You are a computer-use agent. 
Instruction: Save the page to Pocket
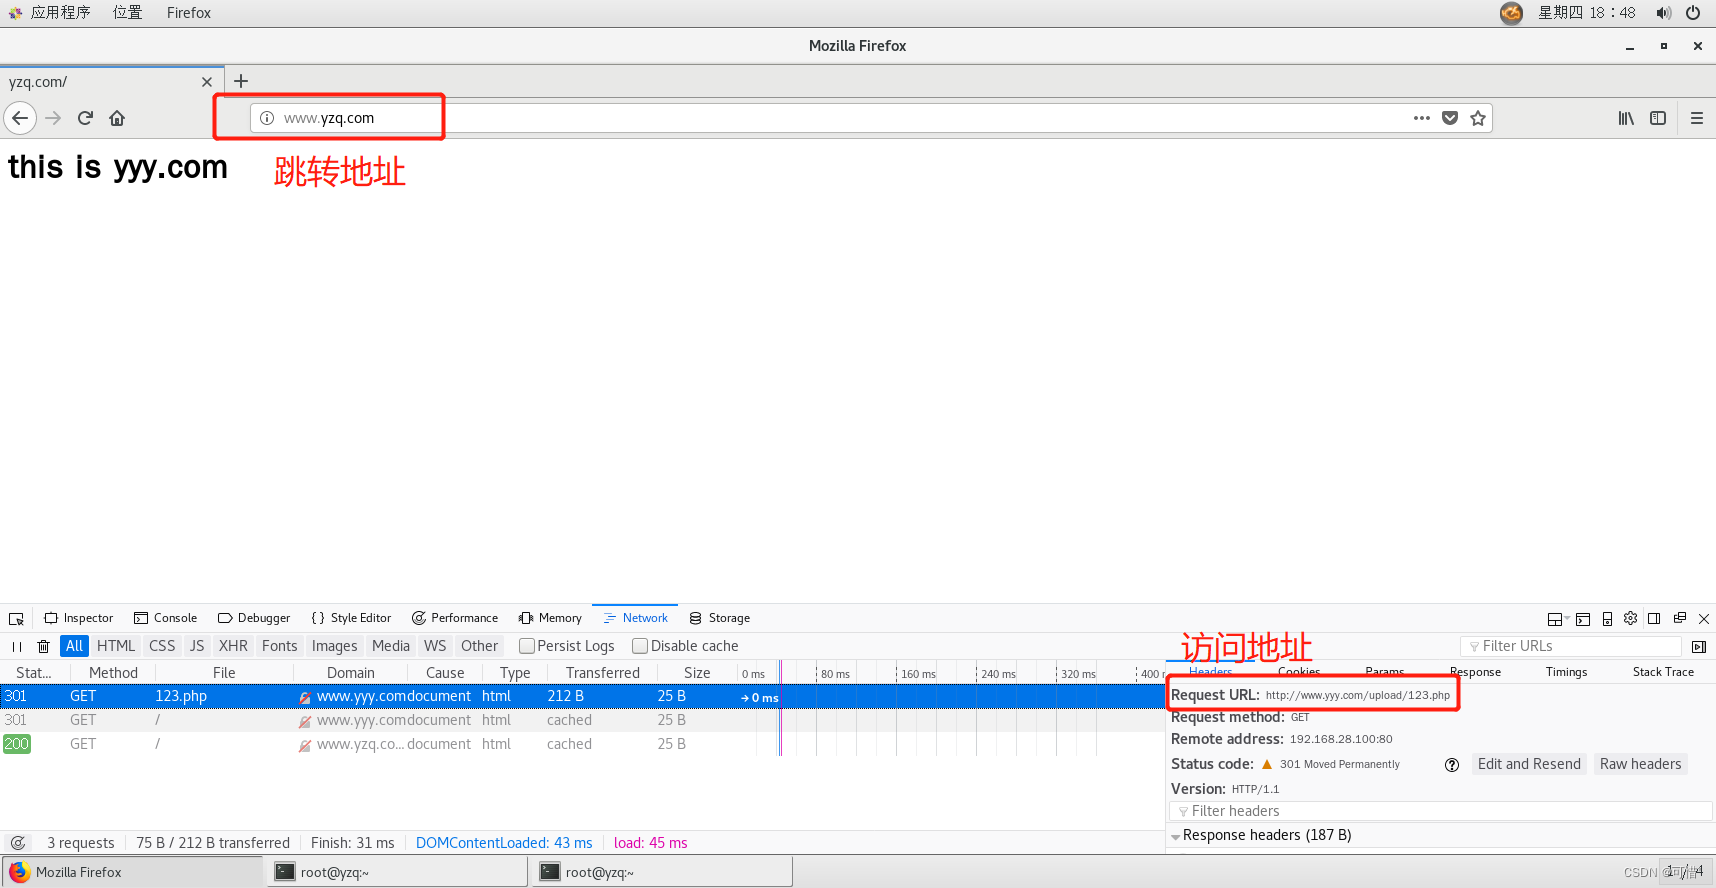(x=1450, y=118)
